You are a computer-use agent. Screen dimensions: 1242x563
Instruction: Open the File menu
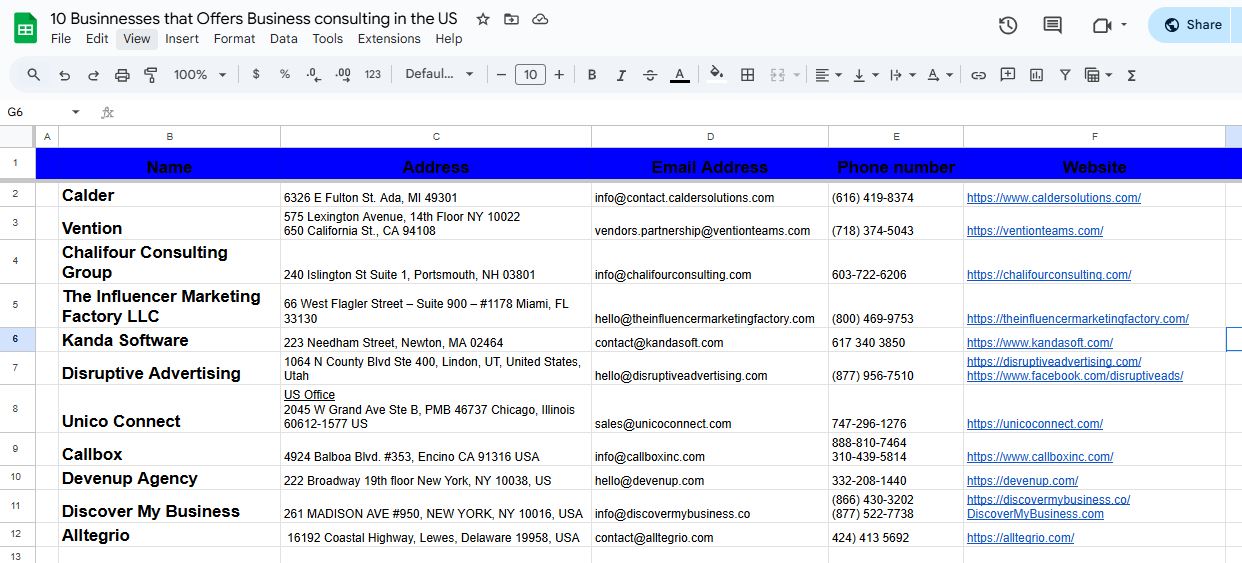[61, 39]
